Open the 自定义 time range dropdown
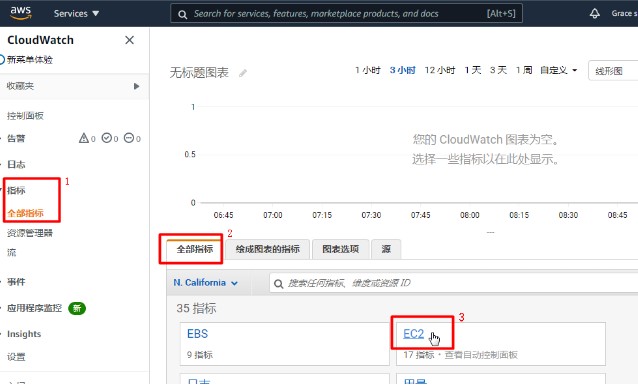 coord(558,70)
